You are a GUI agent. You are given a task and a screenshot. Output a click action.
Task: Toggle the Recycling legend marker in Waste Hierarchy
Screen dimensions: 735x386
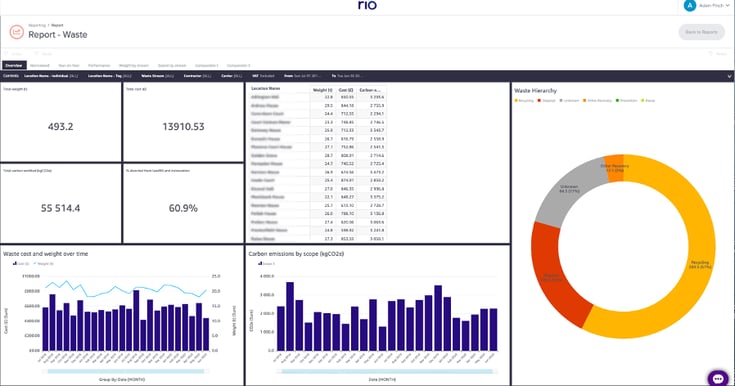point(516,100)
